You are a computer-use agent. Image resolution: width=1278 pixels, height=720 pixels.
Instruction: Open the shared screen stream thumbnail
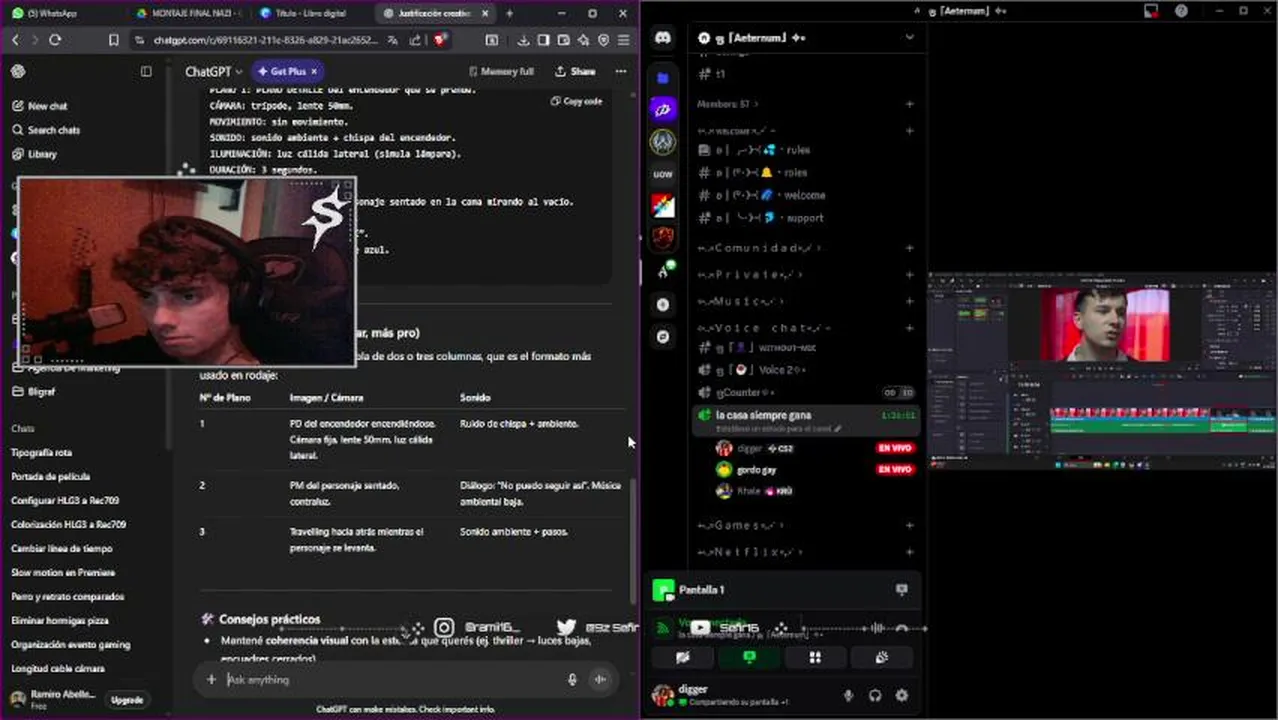[x=1102, y=371]
